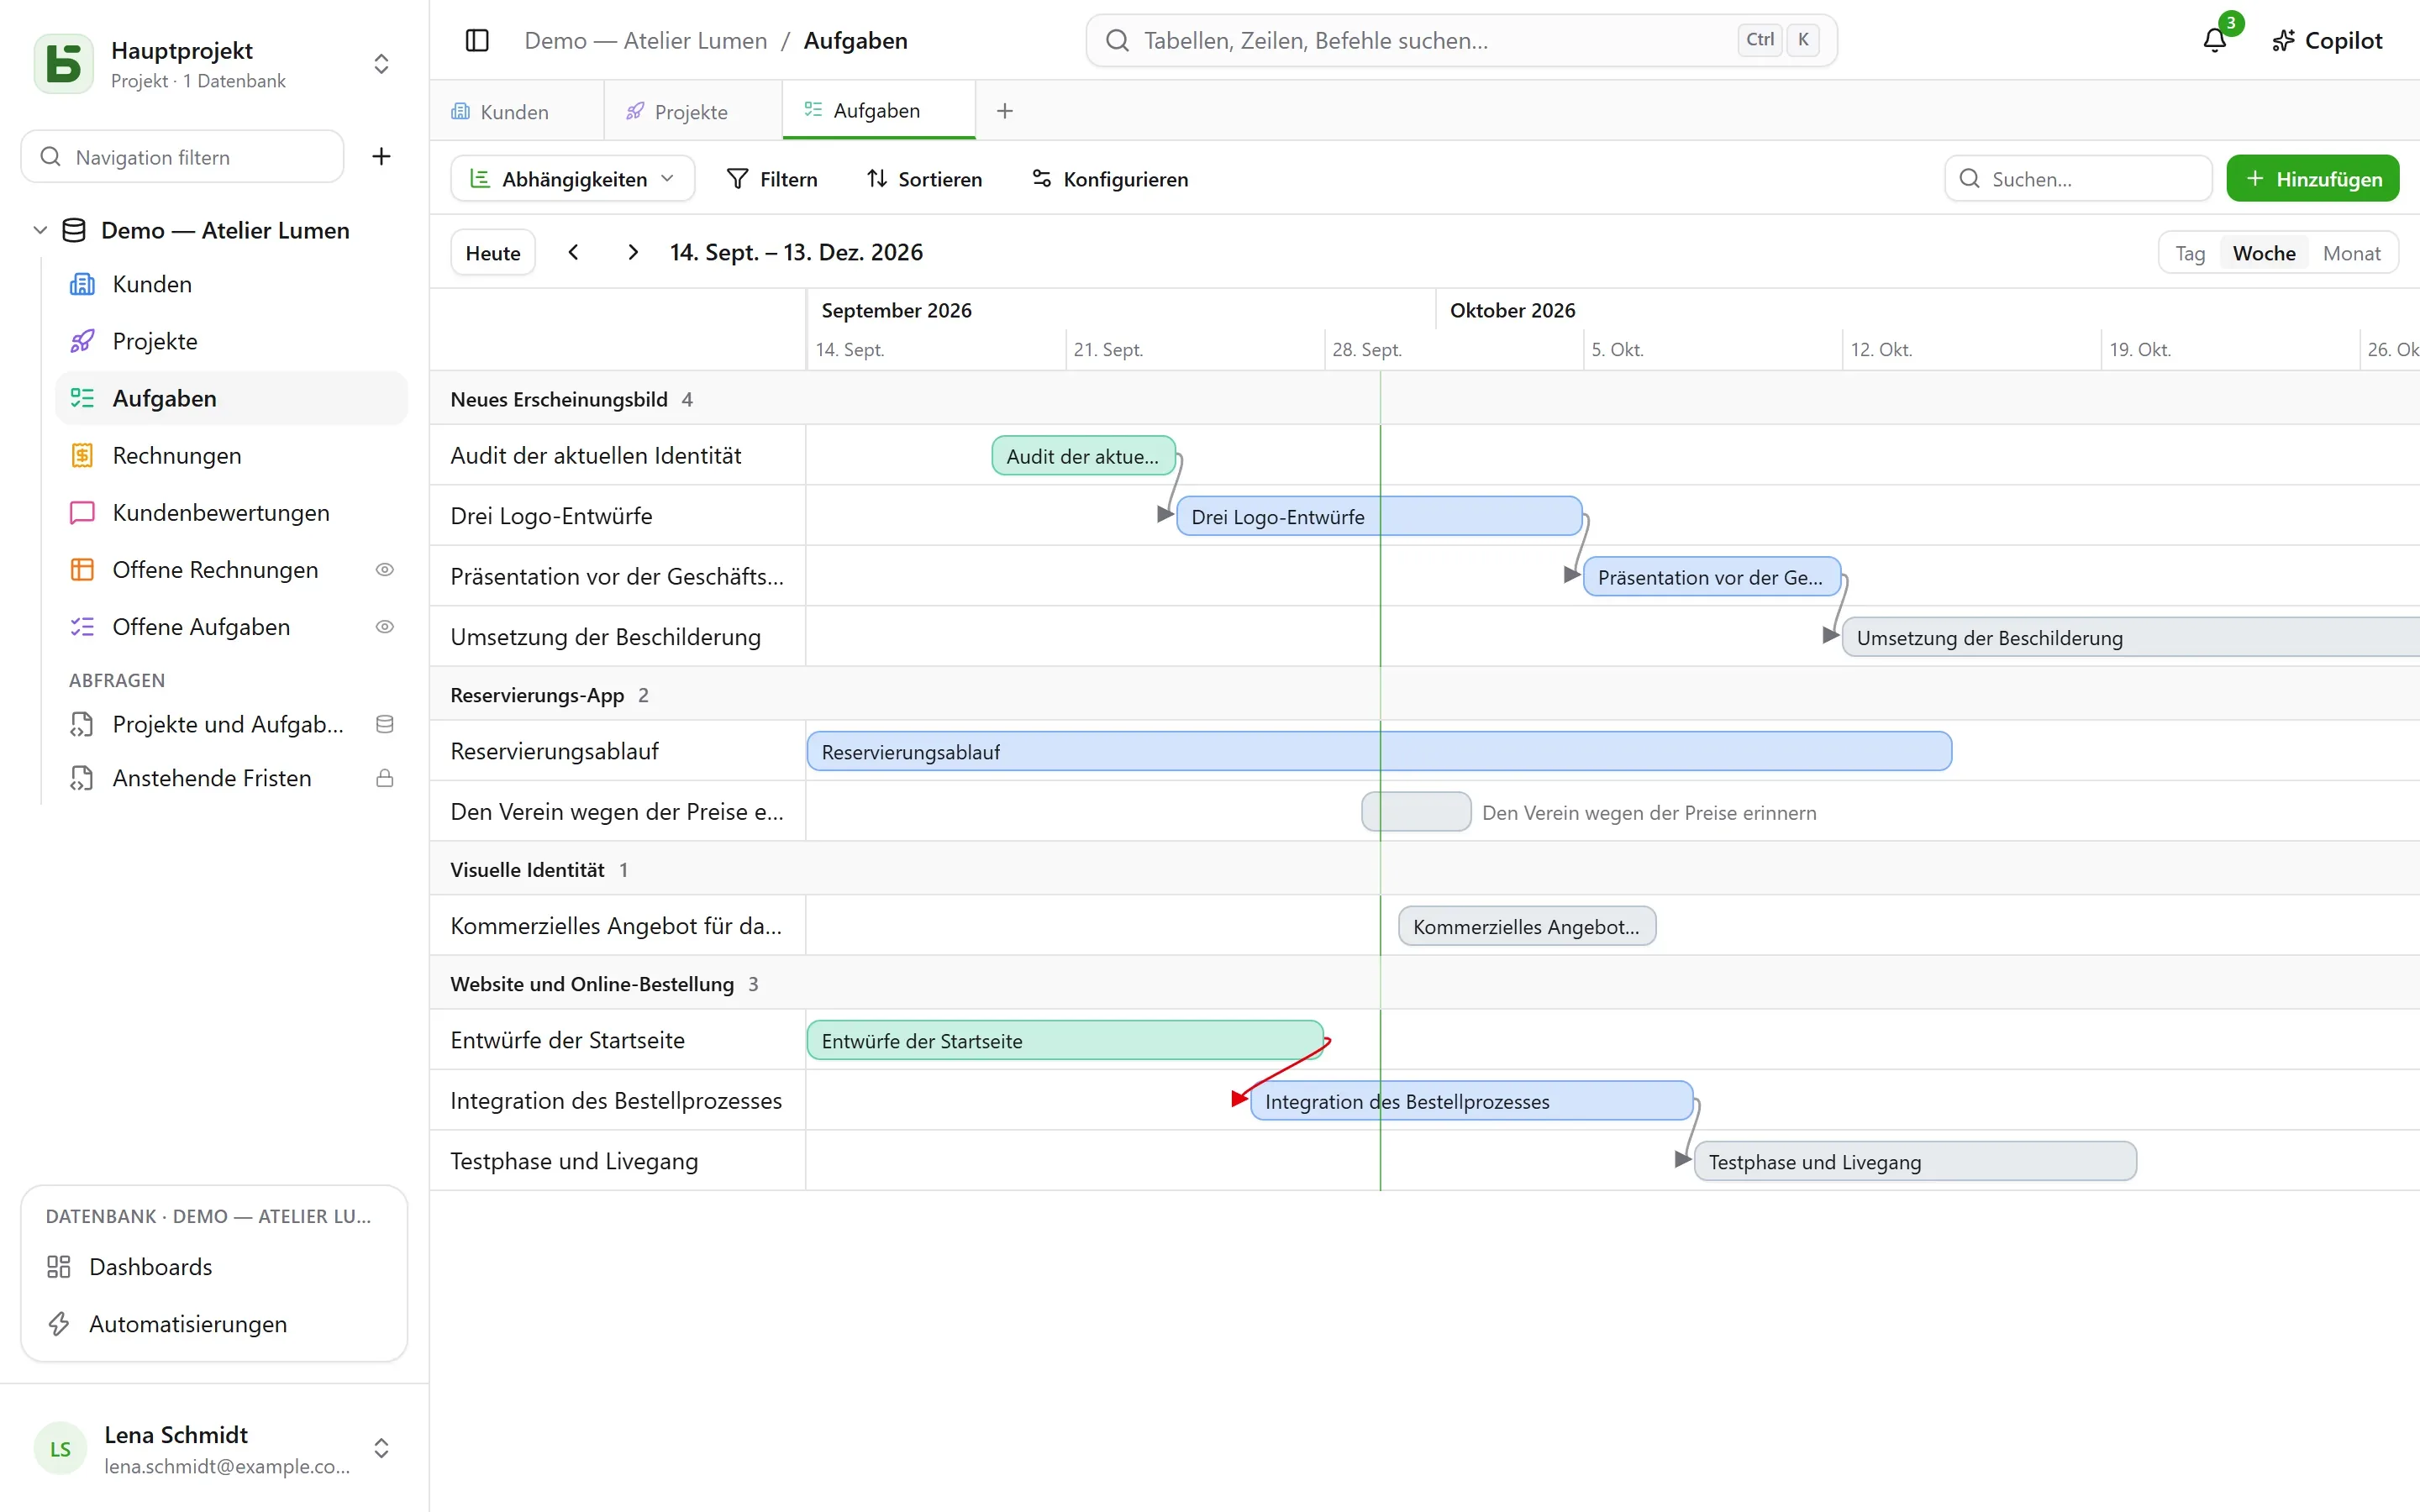
Task: Open the Filtern options
Action: point(772,179)
